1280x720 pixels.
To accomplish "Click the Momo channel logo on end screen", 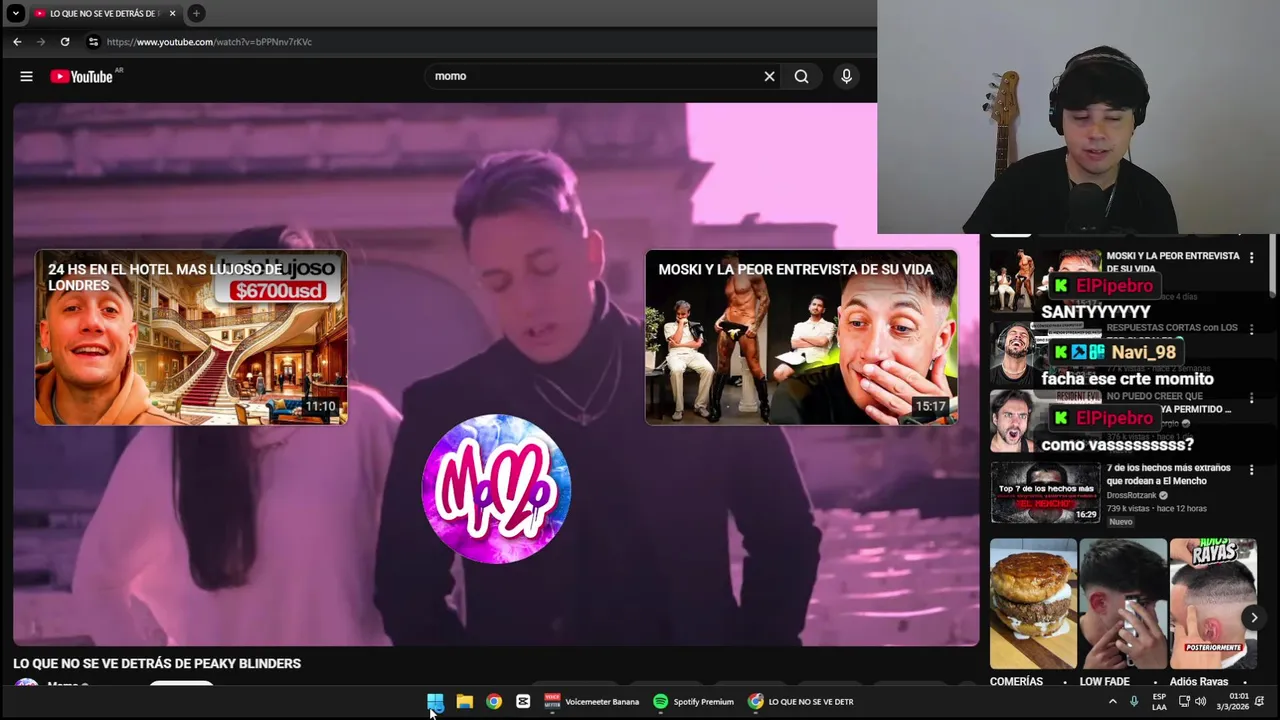I will click(496, 488).
